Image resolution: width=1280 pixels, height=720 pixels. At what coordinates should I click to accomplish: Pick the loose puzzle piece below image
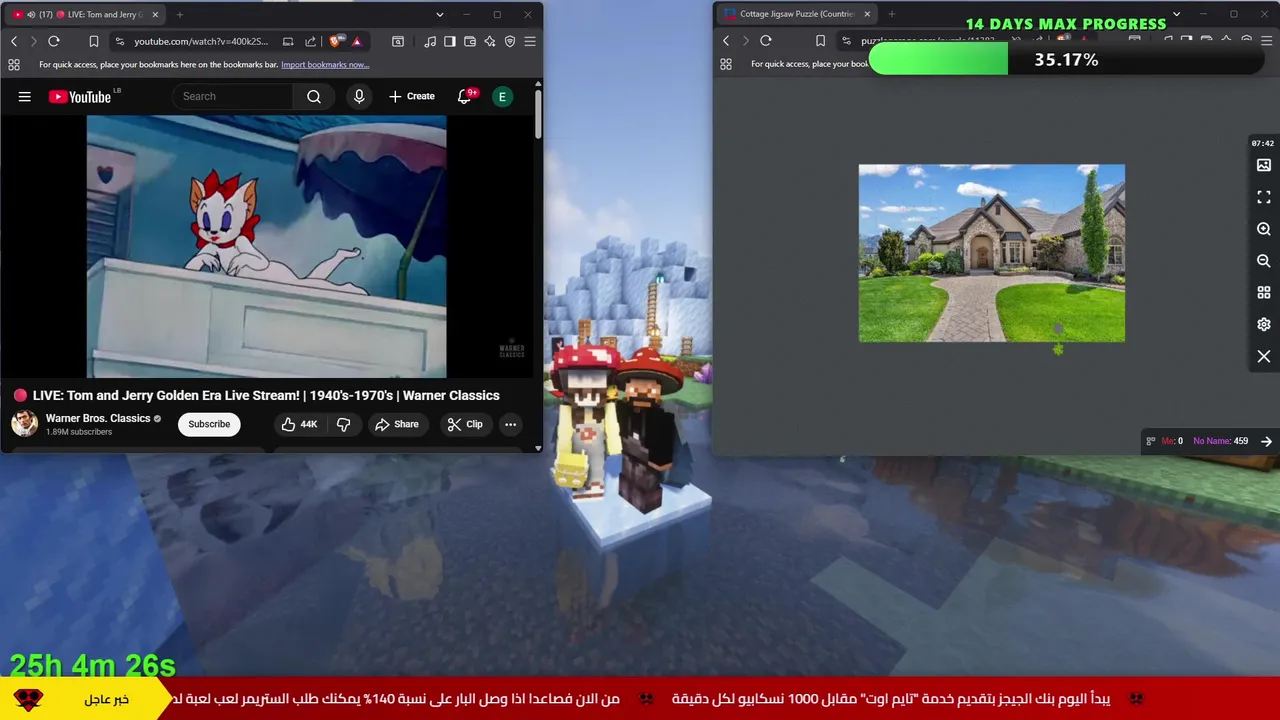1058,349
